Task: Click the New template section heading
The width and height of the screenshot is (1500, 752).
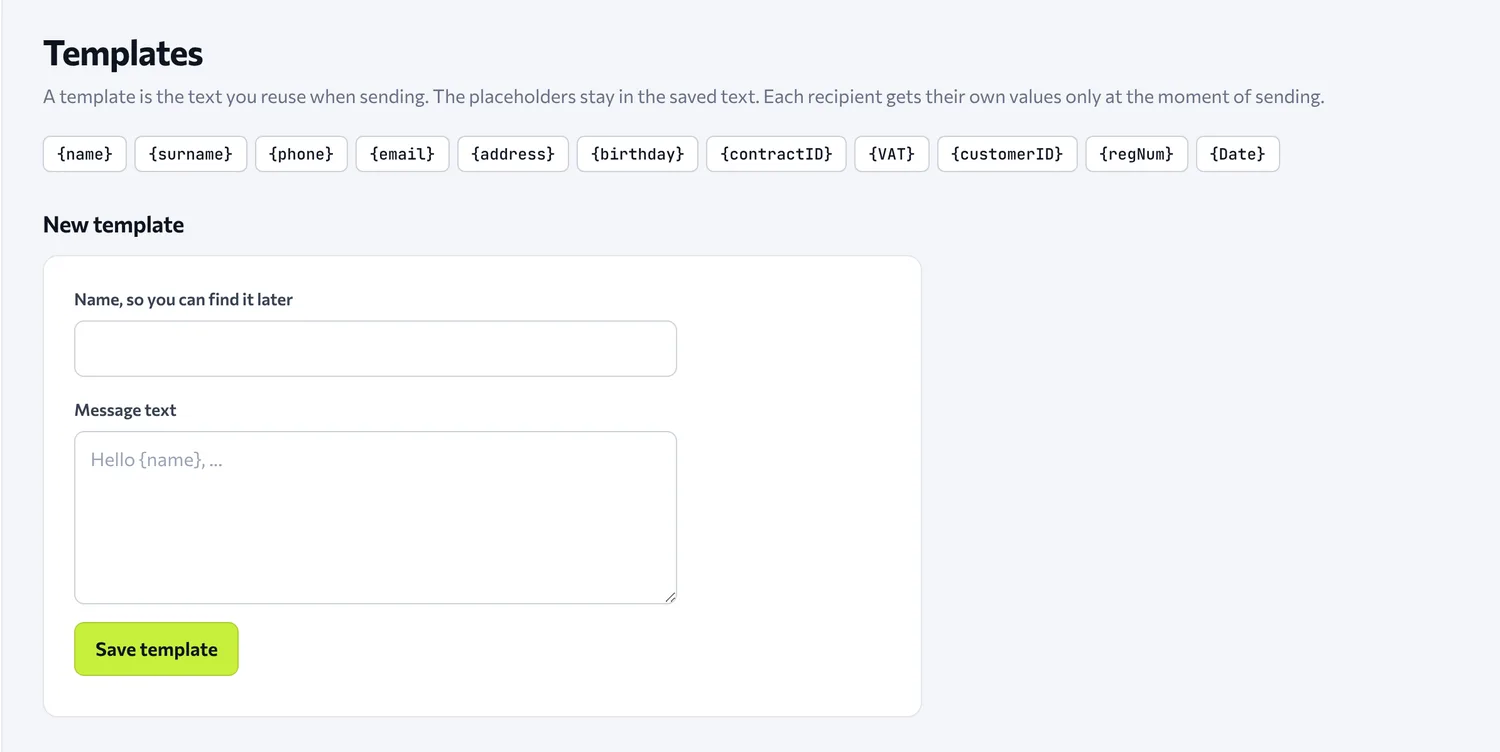Action: click(x=113, y=225)
